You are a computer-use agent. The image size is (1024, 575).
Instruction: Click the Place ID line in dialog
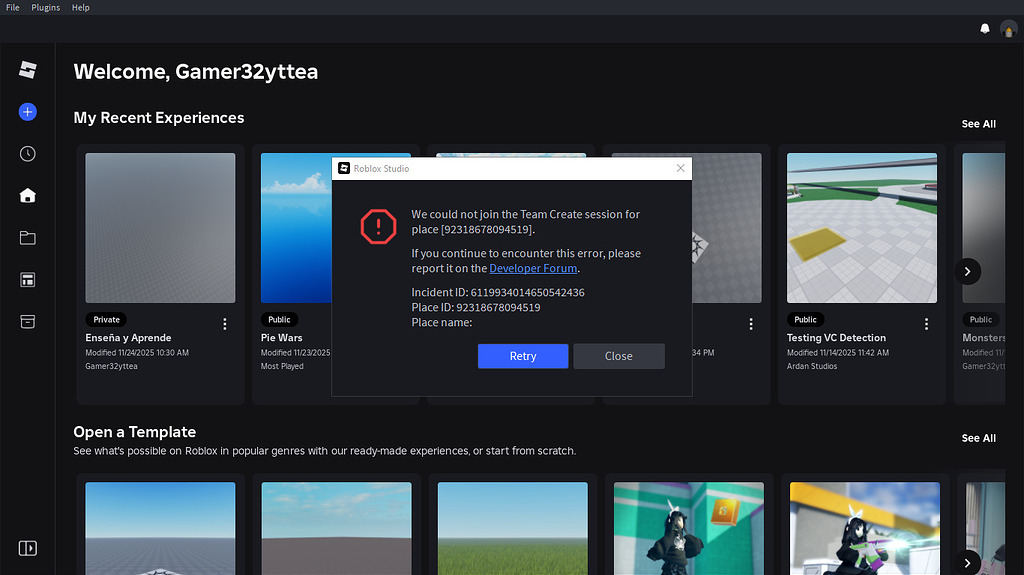(475, 308)
